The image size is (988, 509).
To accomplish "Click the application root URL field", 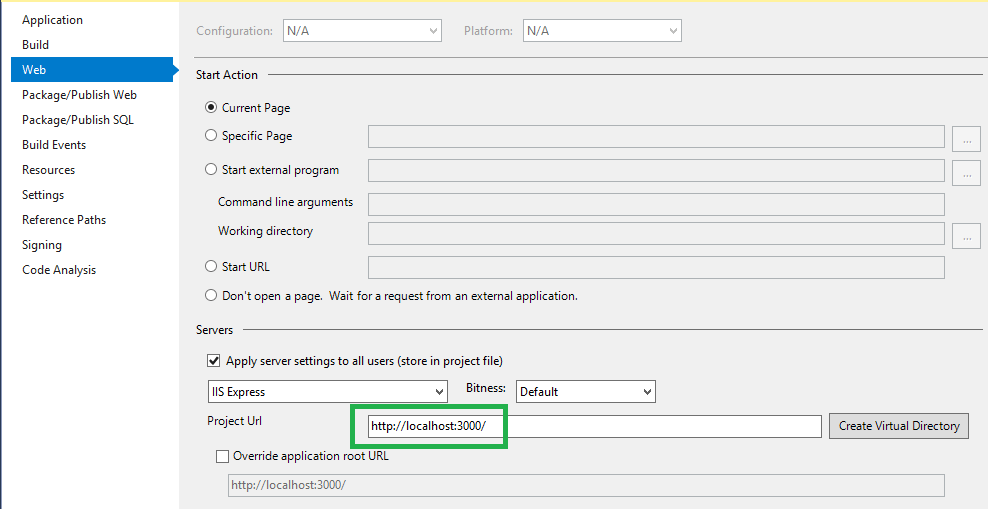I will 585,485.
